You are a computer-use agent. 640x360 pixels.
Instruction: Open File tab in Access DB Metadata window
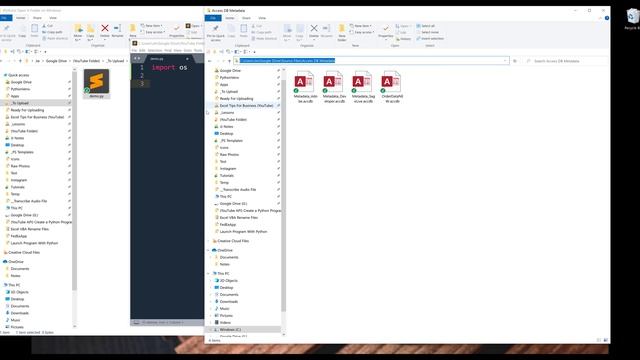click(213, 18)
